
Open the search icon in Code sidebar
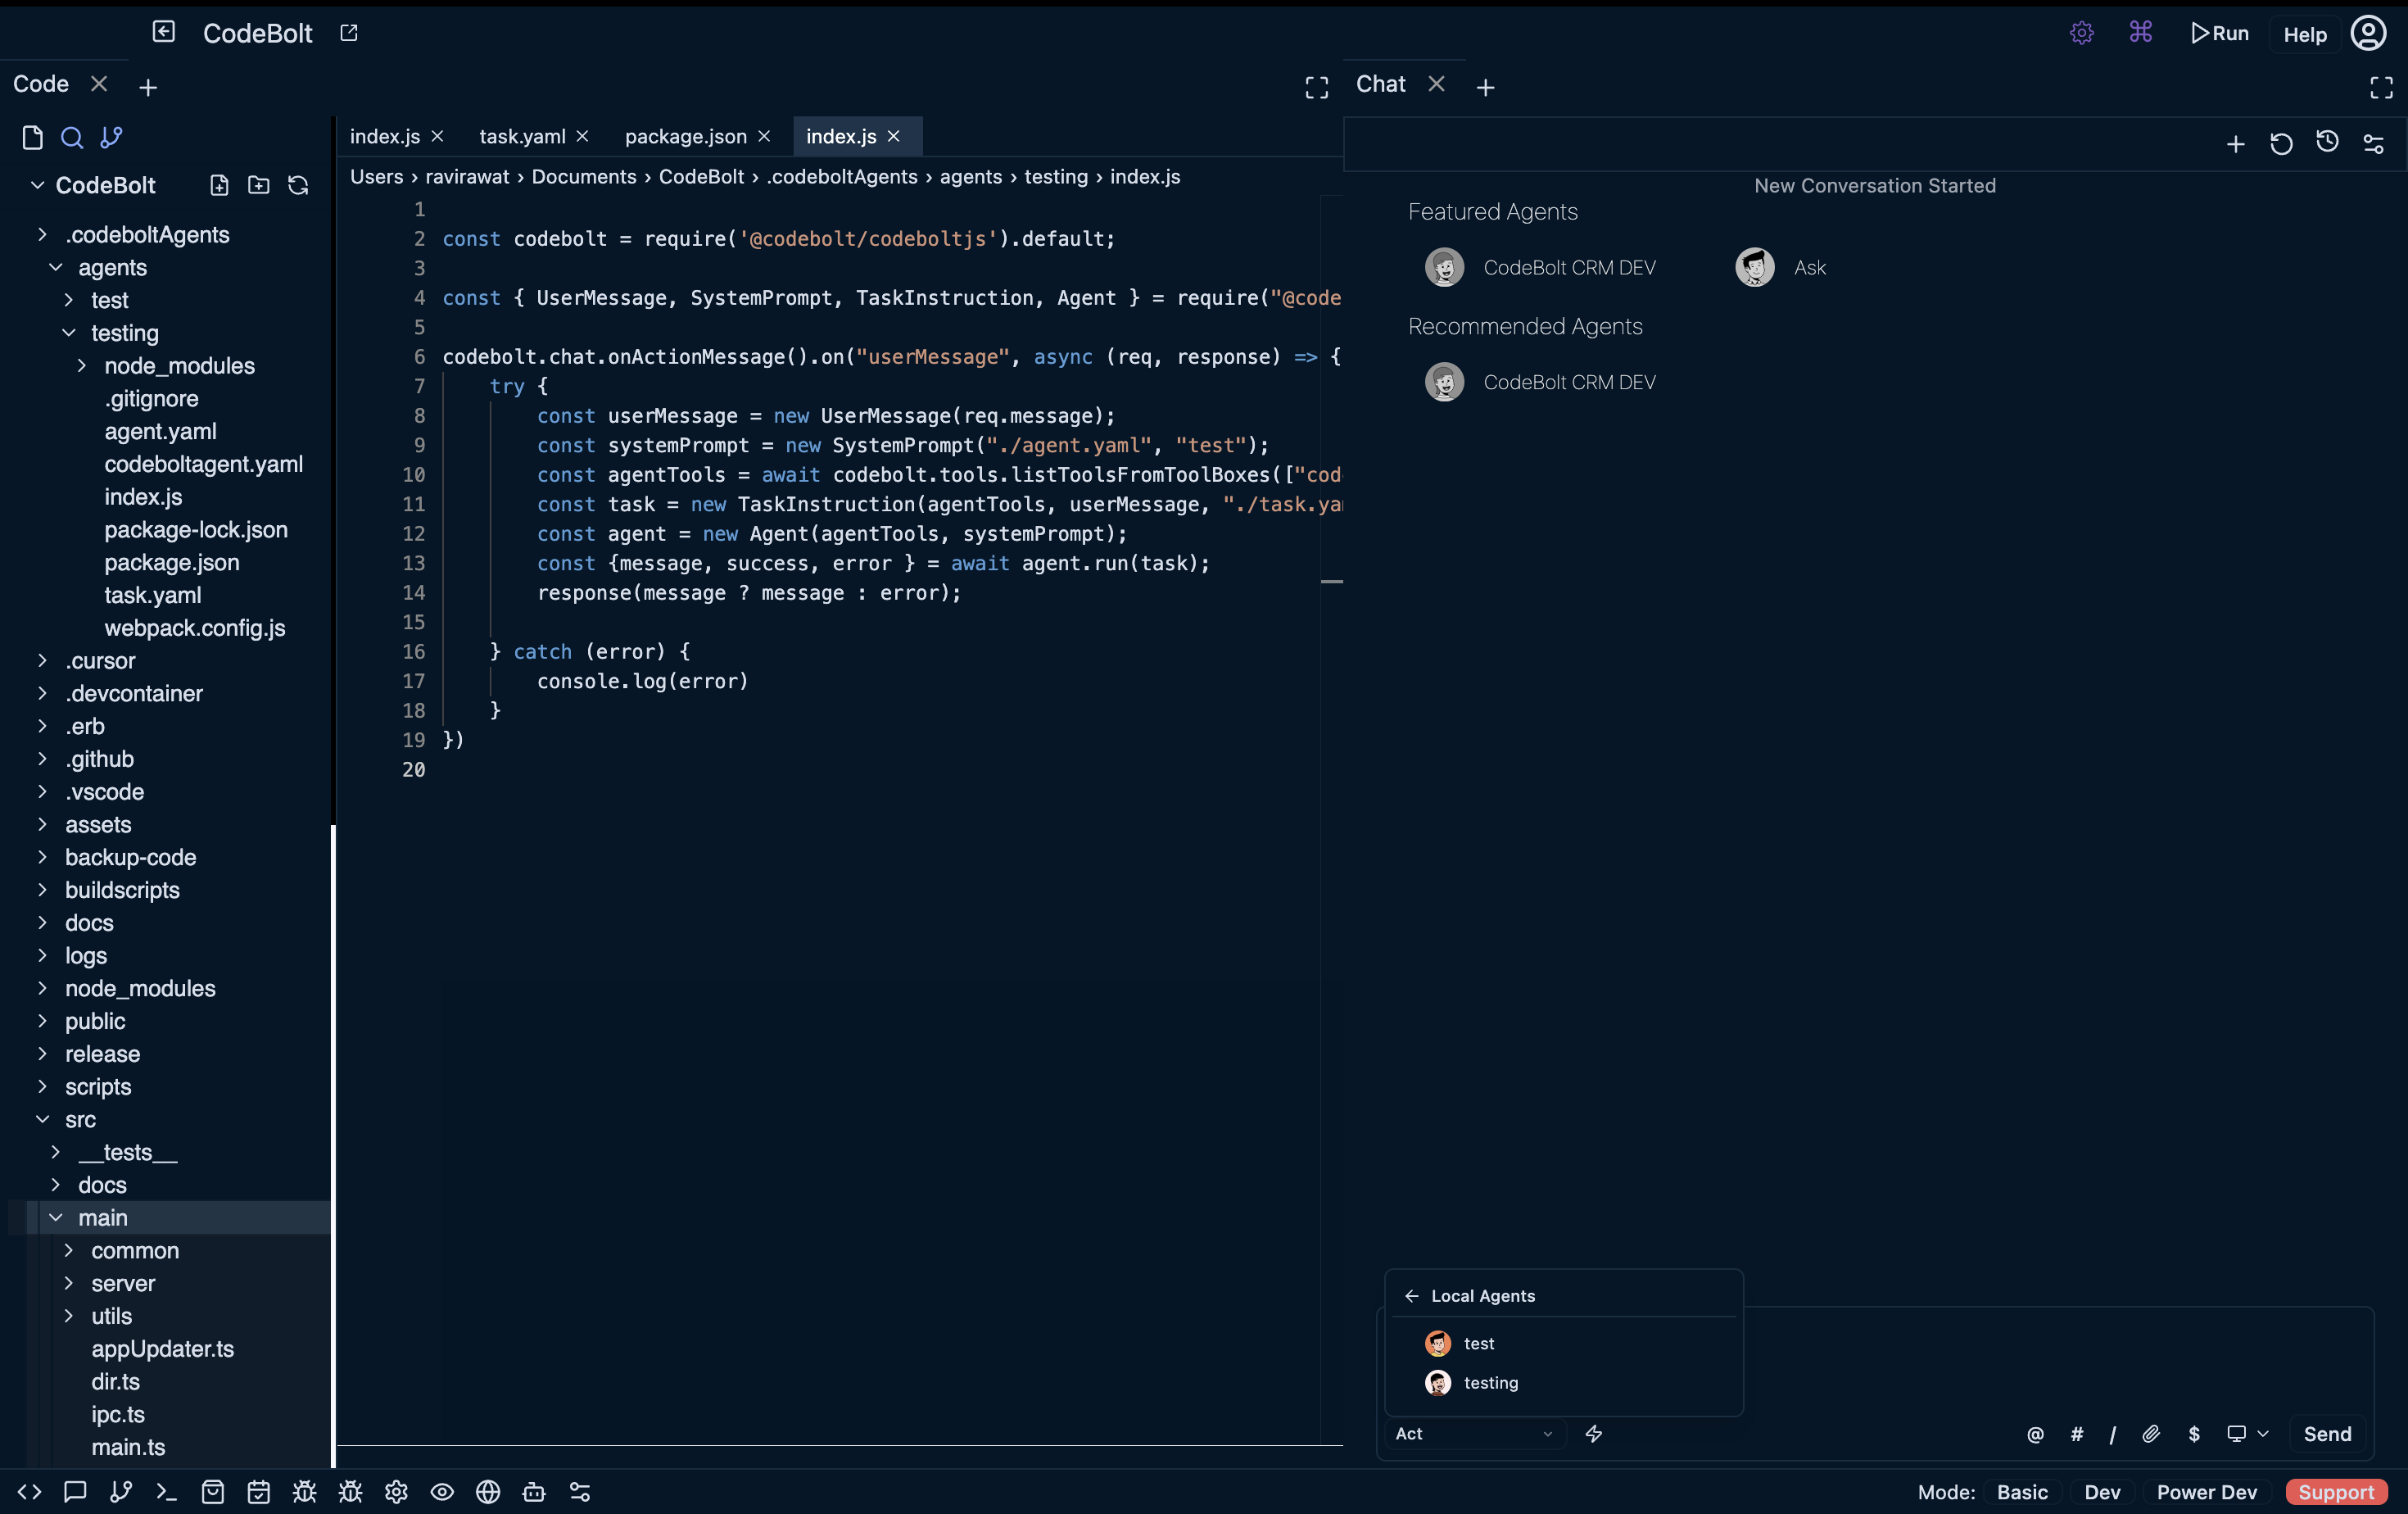(x=72, y=137)
